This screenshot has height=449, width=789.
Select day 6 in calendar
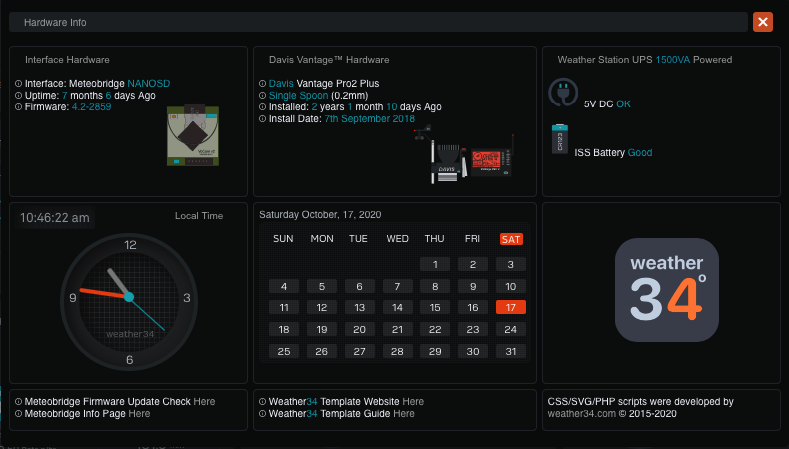(x=359, y=286)
